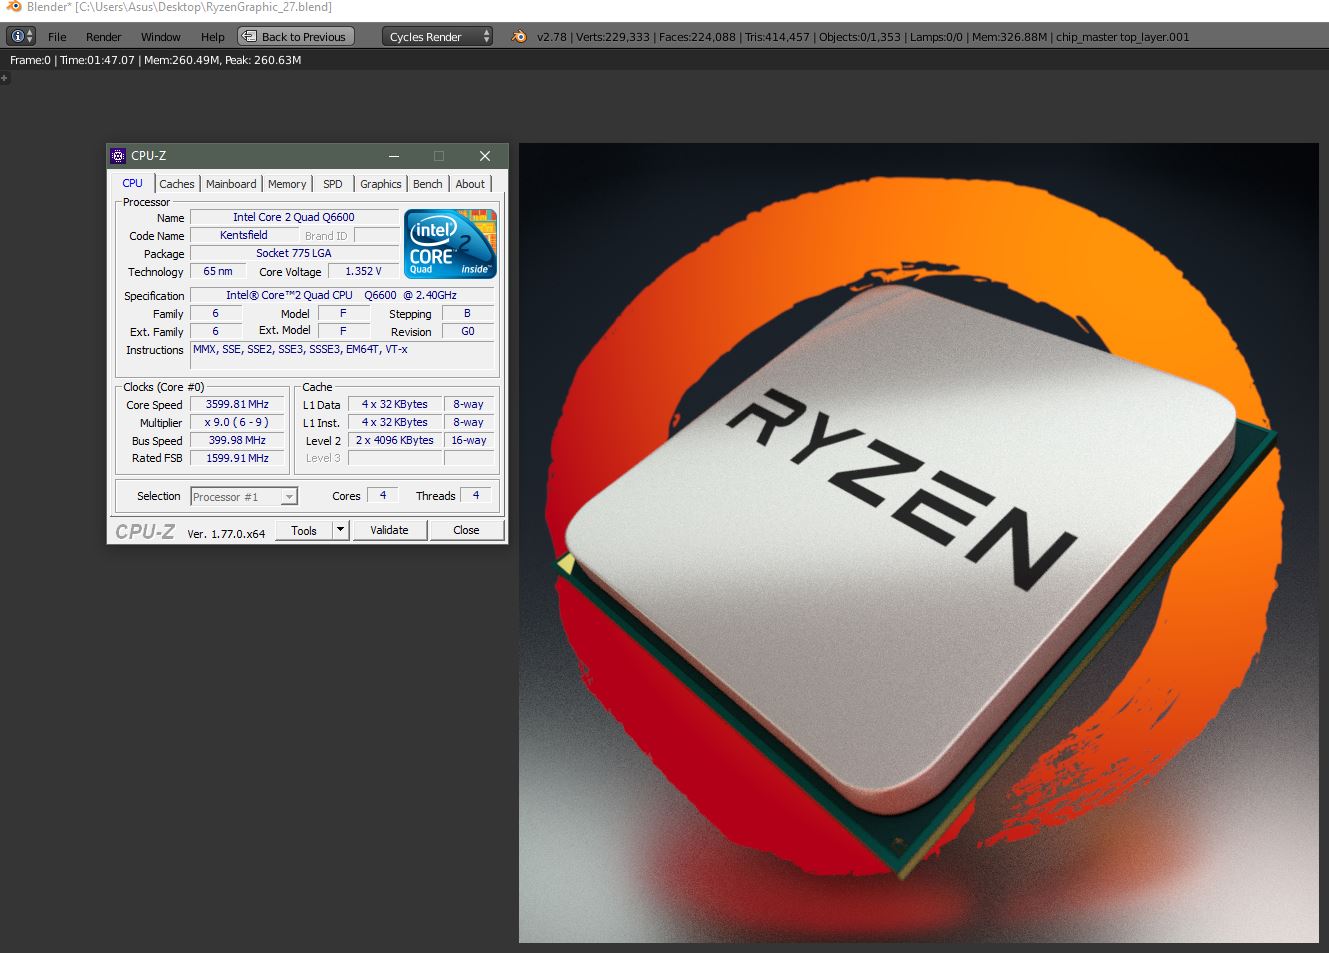Click the Blender scene statistics text v2.78
The height and width of the screenshot is (953, 1329).
coord(863,36)
